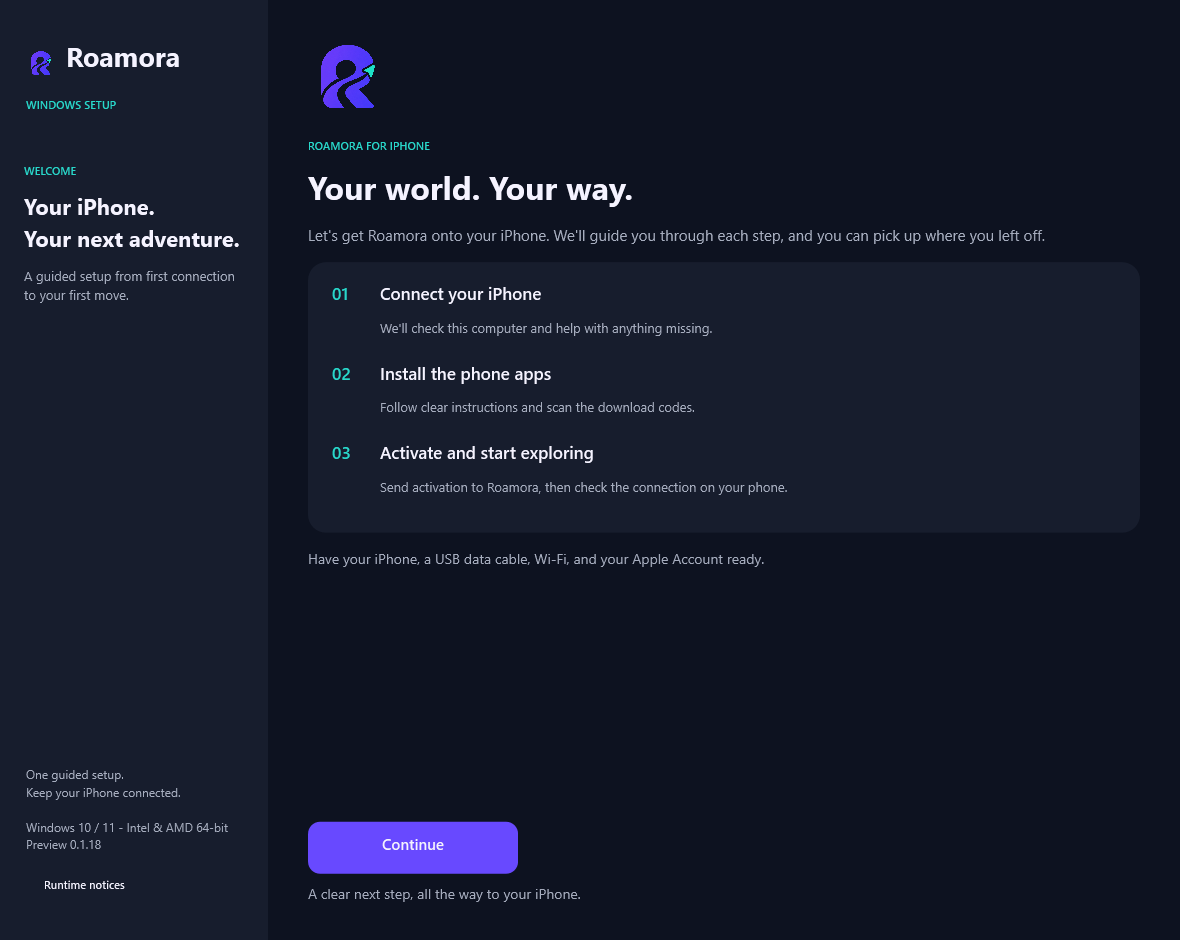The height and width of the screenshot is (940, 1180).
Task: Click the 'Preview 0.1.18' version text
Action: click(x=63, y=844)
